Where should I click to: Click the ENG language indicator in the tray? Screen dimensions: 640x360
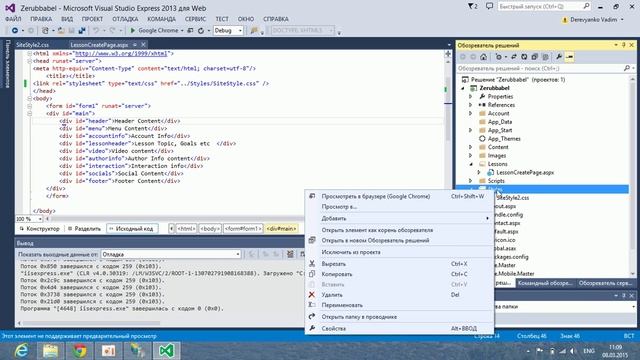coord(589,351)
